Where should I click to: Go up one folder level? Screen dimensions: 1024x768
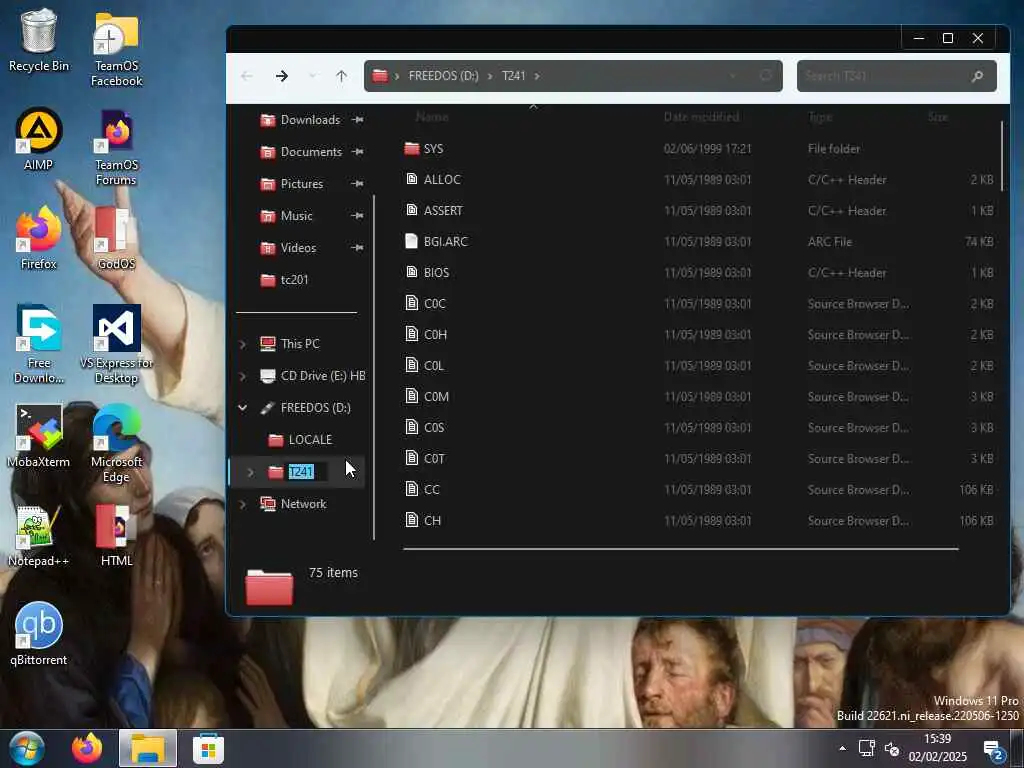[x=342, y=76]
